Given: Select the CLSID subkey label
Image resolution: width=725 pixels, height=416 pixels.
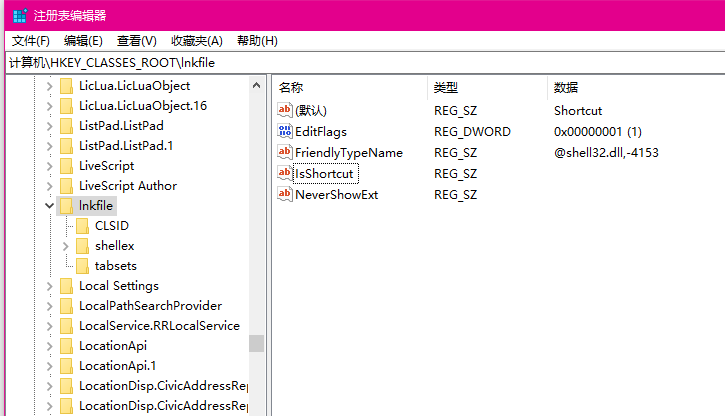Looking at the screenshot, I should click(x=112, y=226).
